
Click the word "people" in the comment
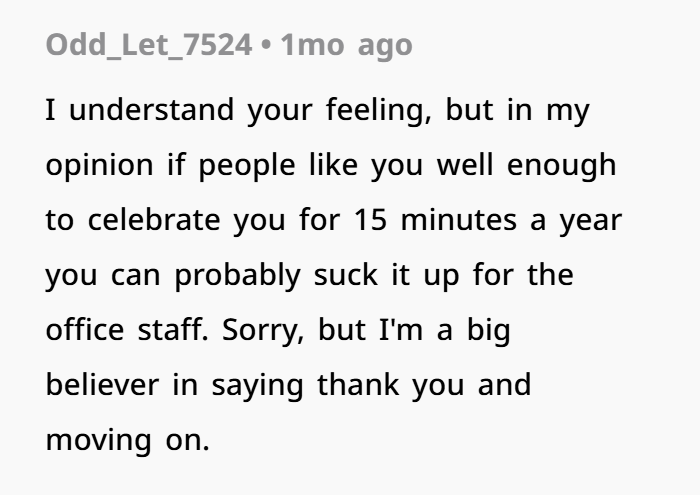(x=247, y=166)
